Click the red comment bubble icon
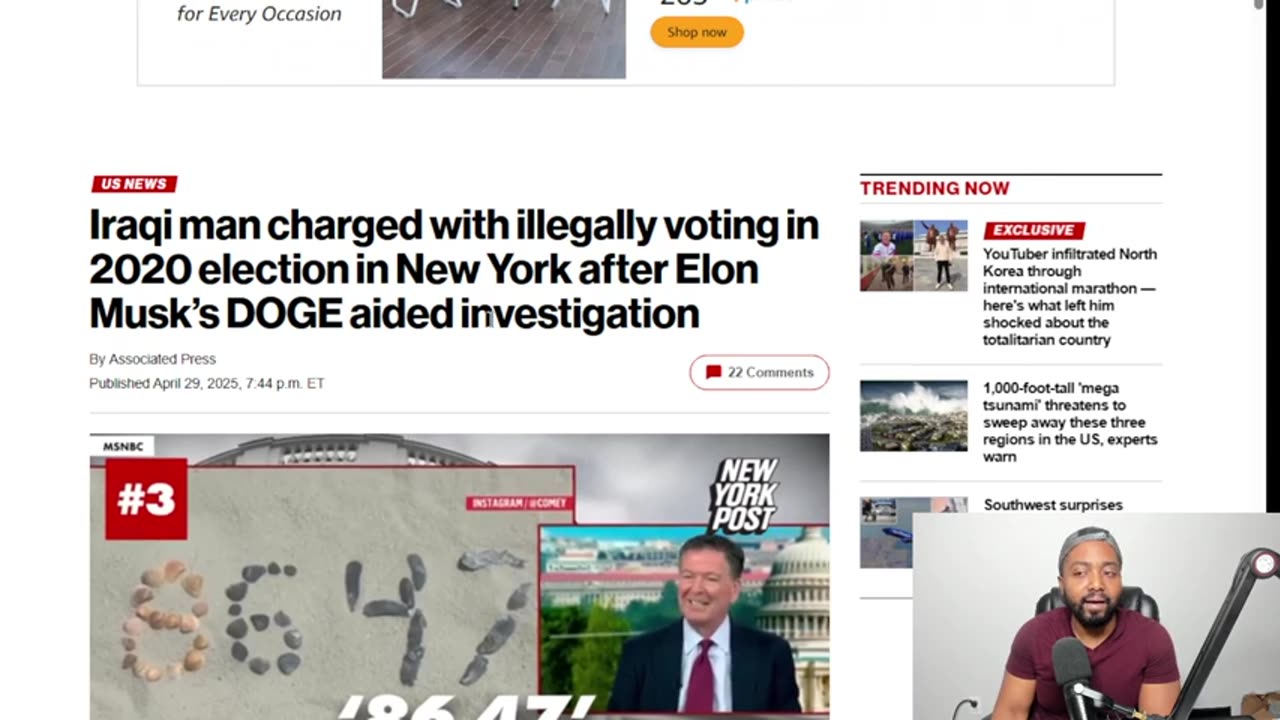The image size is (1280, 720). click(713, 372)
